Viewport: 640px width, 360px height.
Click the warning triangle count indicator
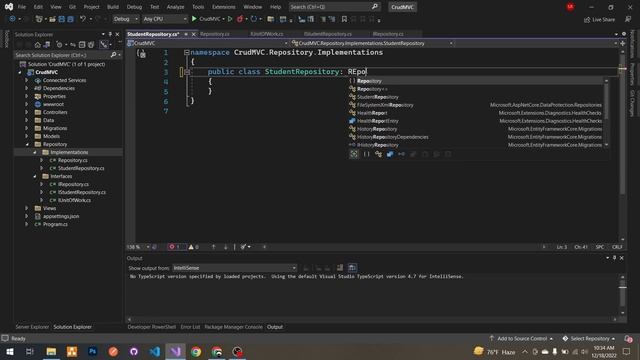point(193,247)
